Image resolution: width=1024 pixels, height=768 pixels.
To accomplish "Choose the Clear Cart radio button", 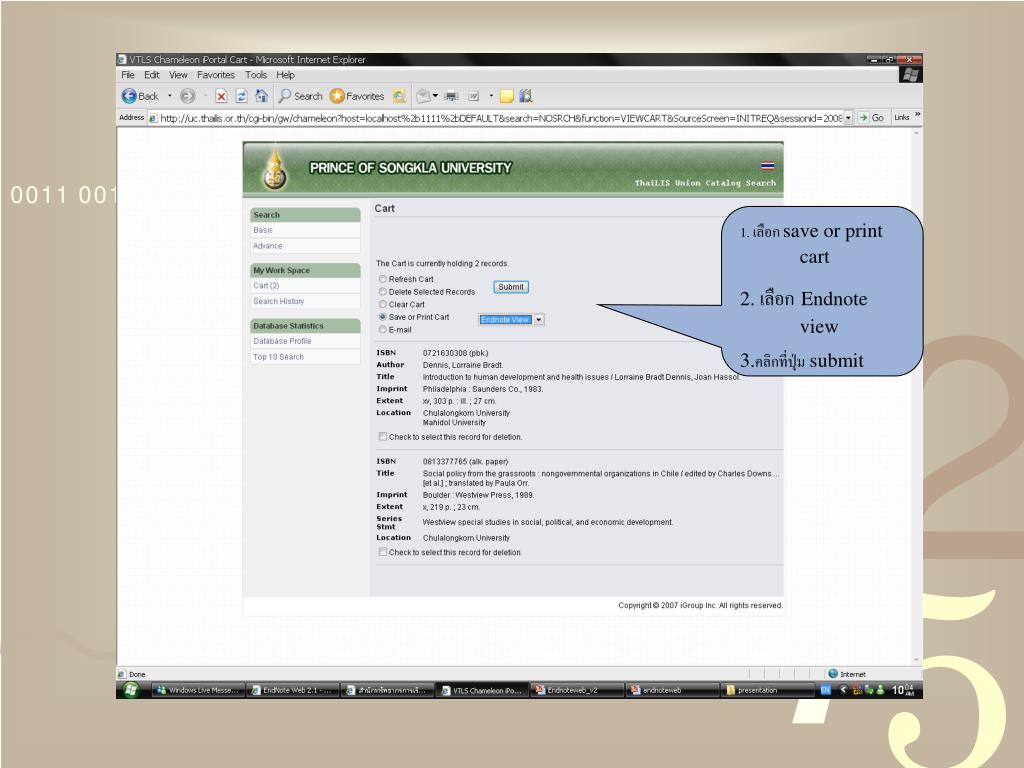I will 383,304.
